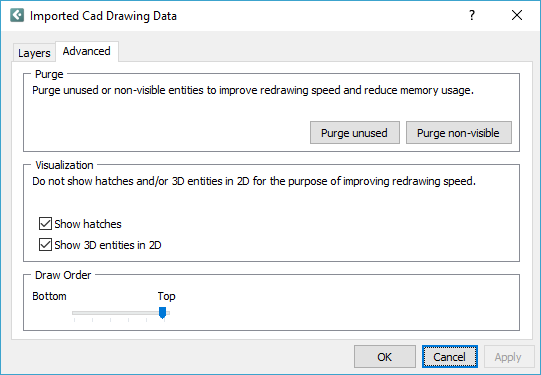Viewport: 541px width, 375px height.
Task: Click the Bottom label beside the slider
Action: pos(49,296)
